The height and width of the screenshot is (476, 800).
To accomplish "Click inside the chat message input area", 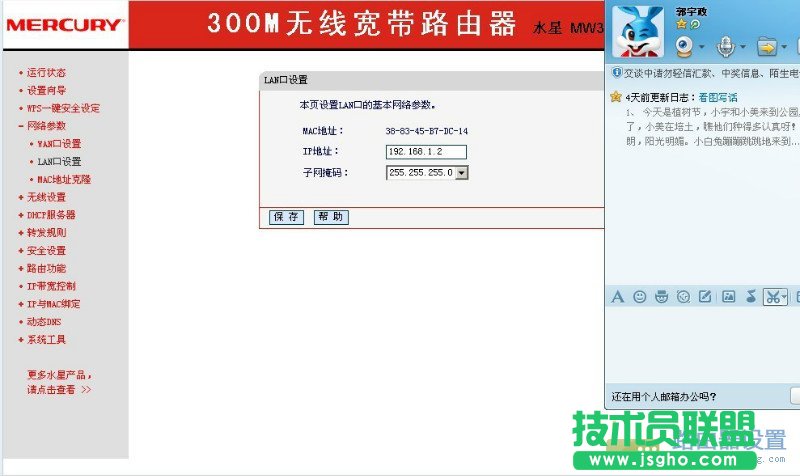I will pos(703,344).
